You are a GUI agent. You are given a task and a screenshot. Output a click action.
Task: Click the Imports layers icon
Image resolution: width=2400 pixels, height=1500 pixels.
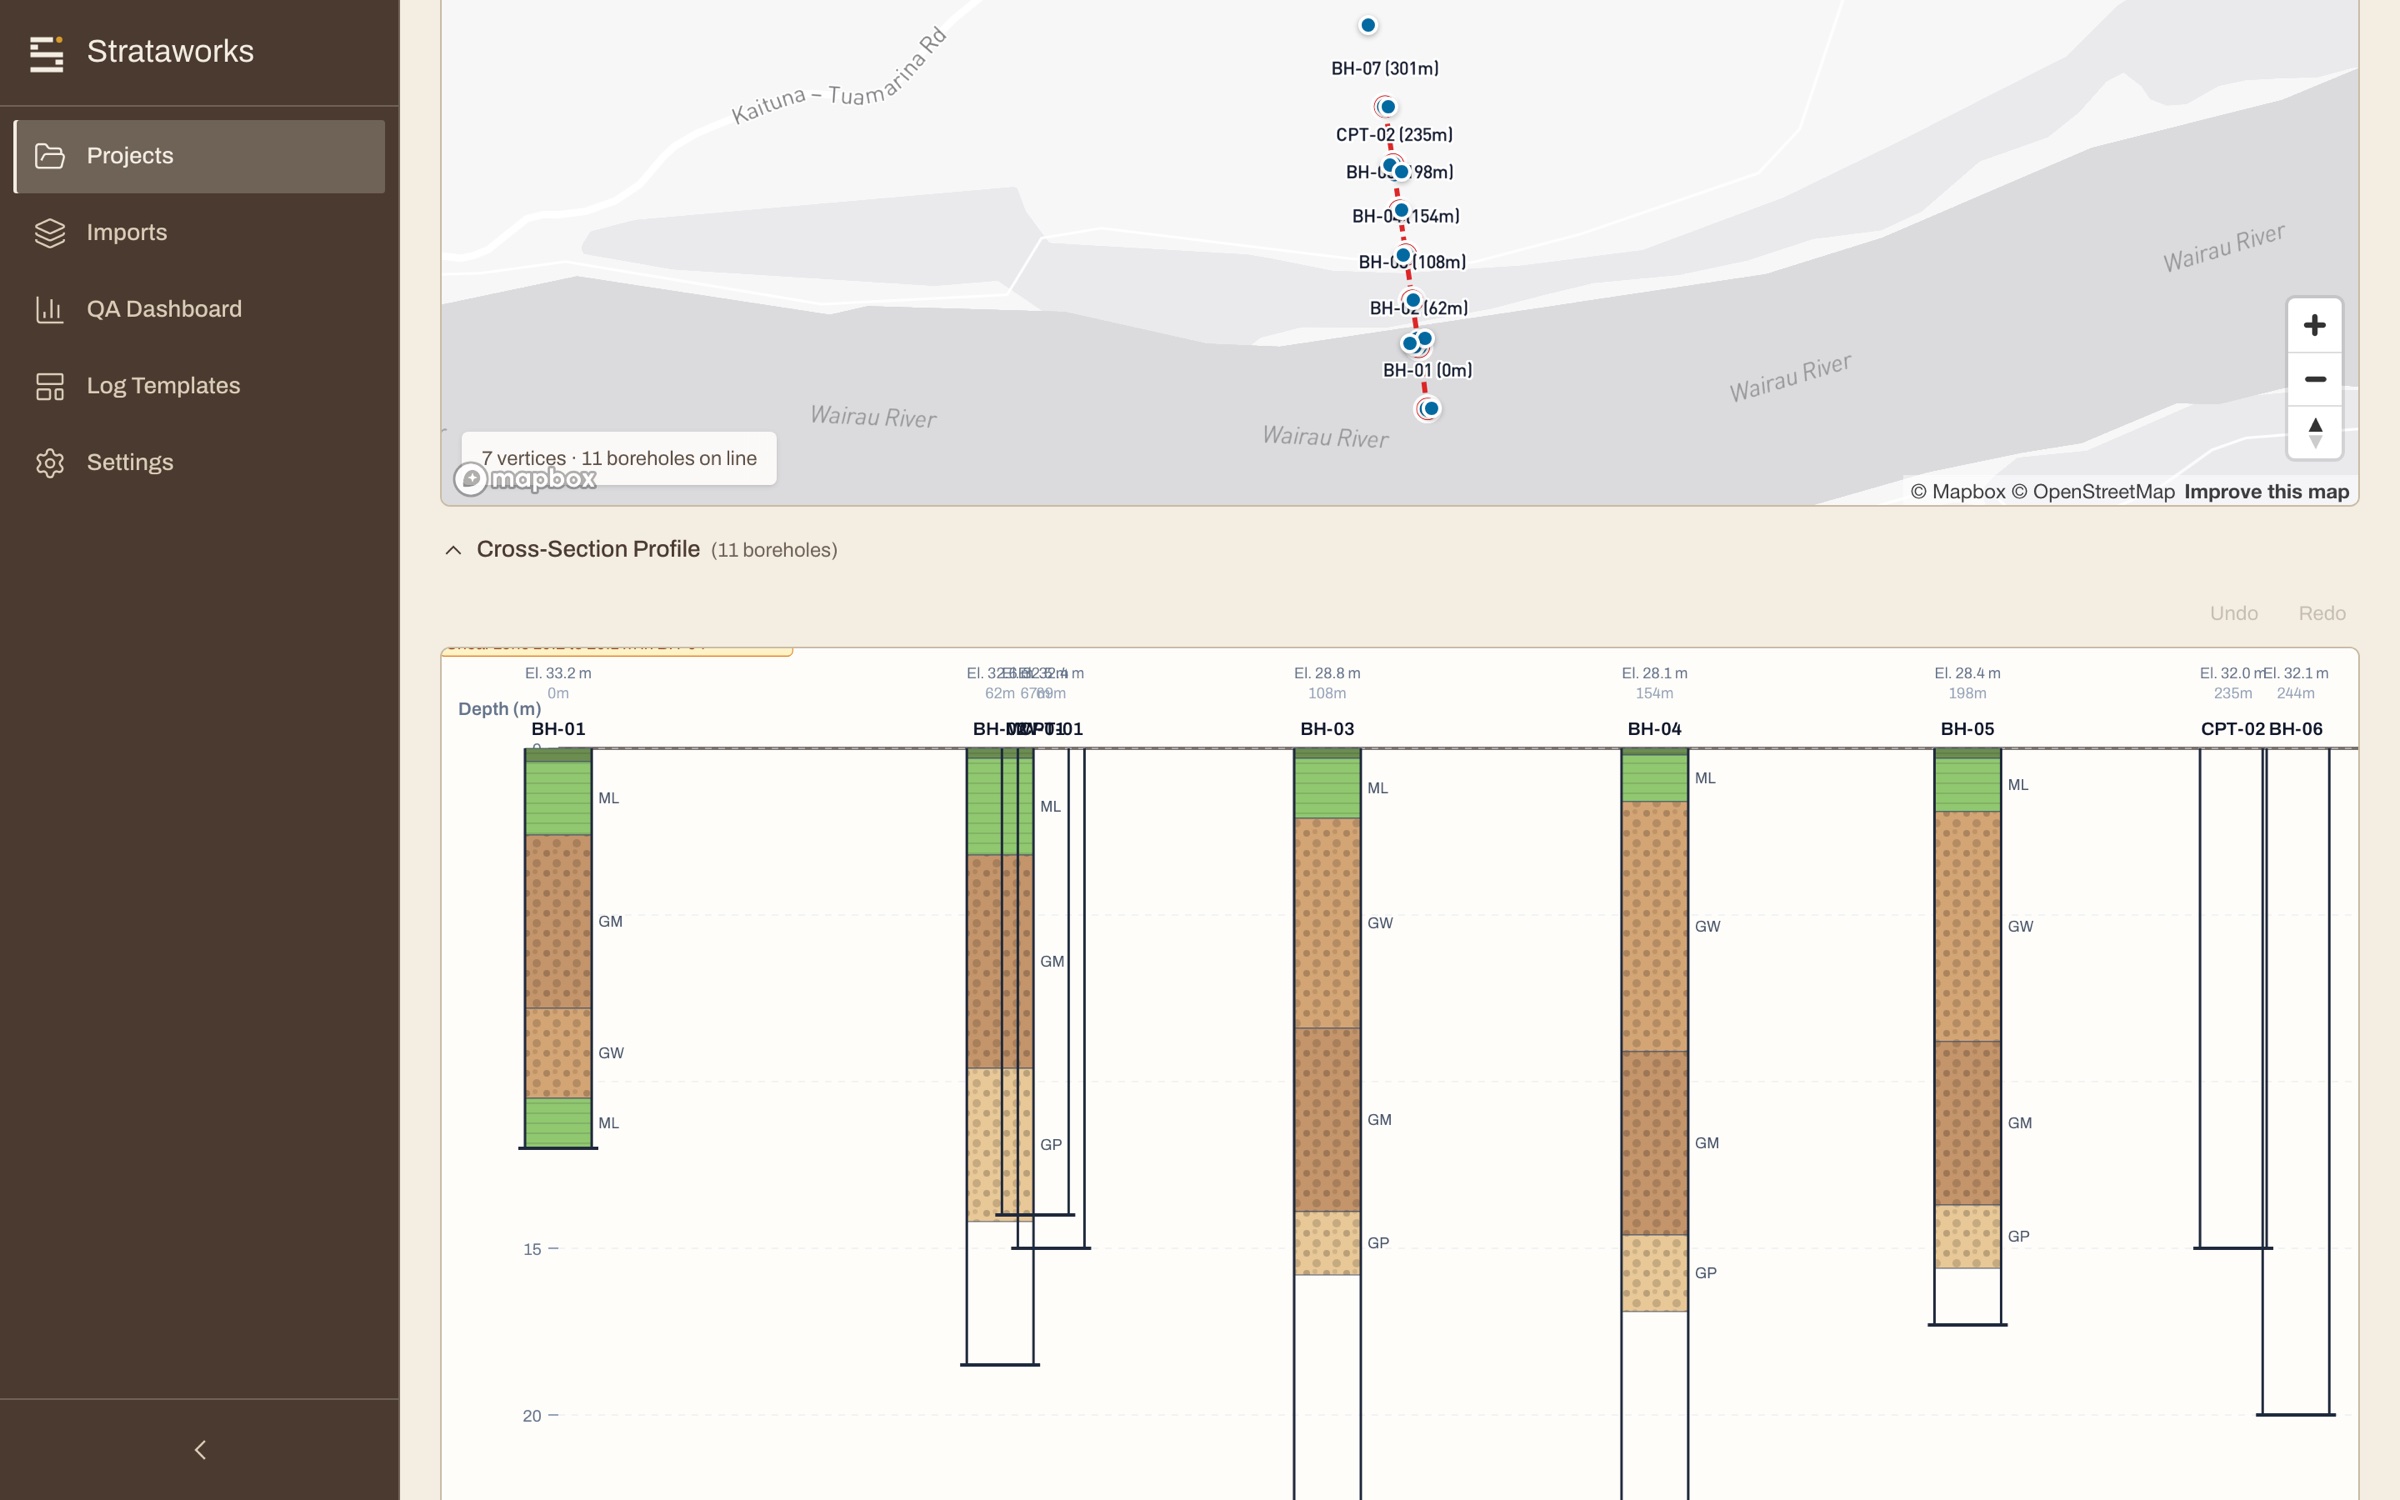50,233
